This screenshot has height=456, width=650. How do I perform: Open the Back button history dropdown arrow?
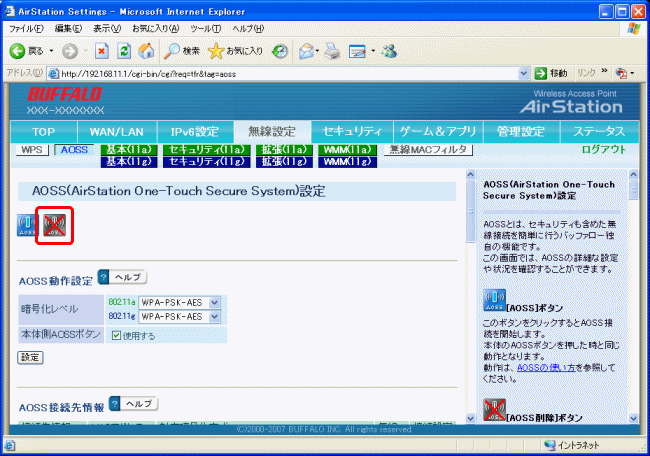pos(51,51)
